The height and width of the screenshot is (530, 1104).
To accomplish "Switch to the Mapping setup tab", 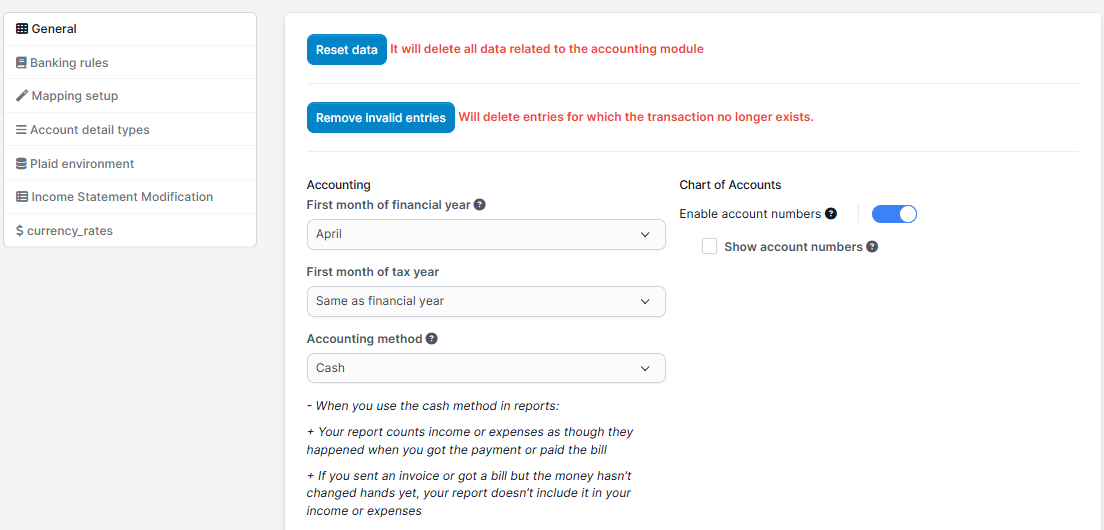I will point(74,96).
